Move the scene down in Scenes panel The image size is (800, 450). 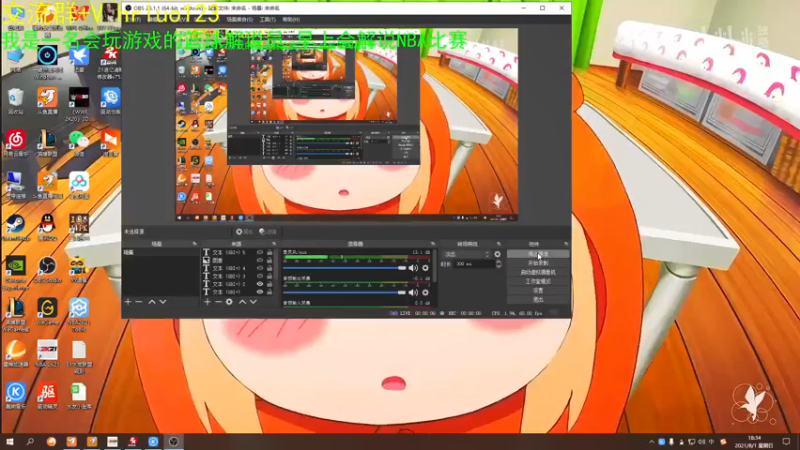tap(163, 302)
